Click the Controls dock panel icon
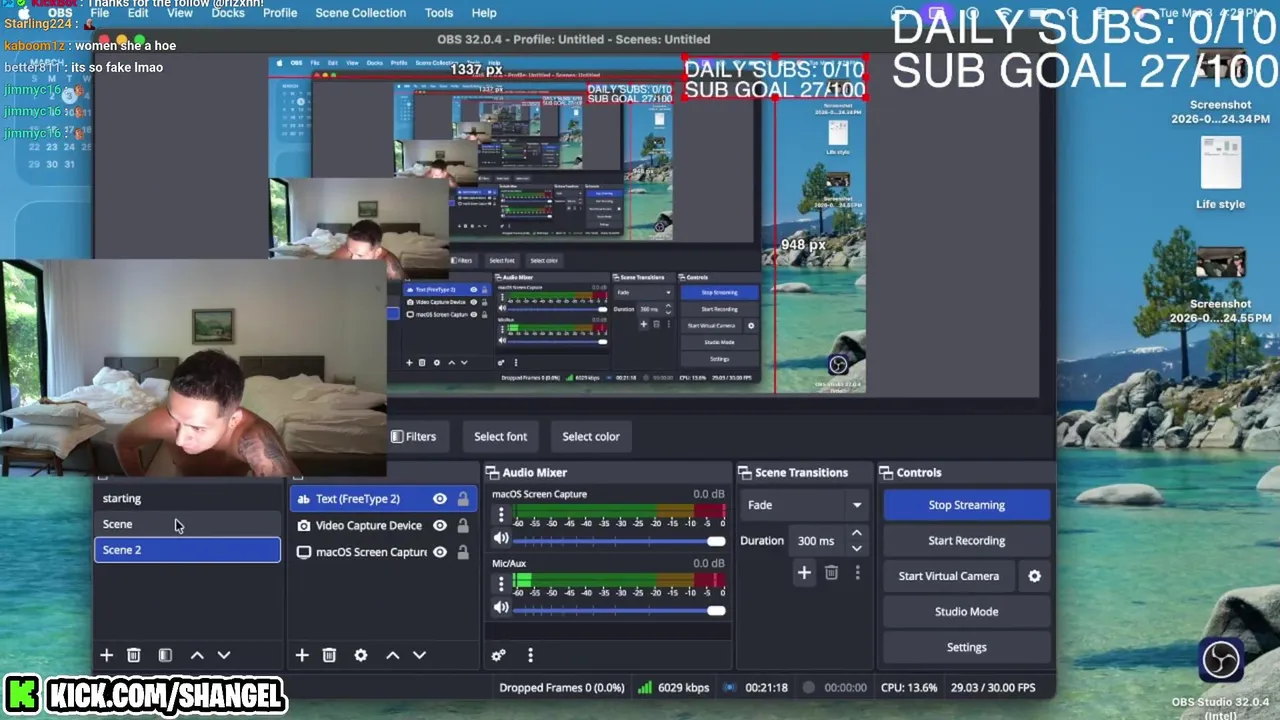This screenshot has height=720, width=1280. pyautogui.click(x=887, y=472)
